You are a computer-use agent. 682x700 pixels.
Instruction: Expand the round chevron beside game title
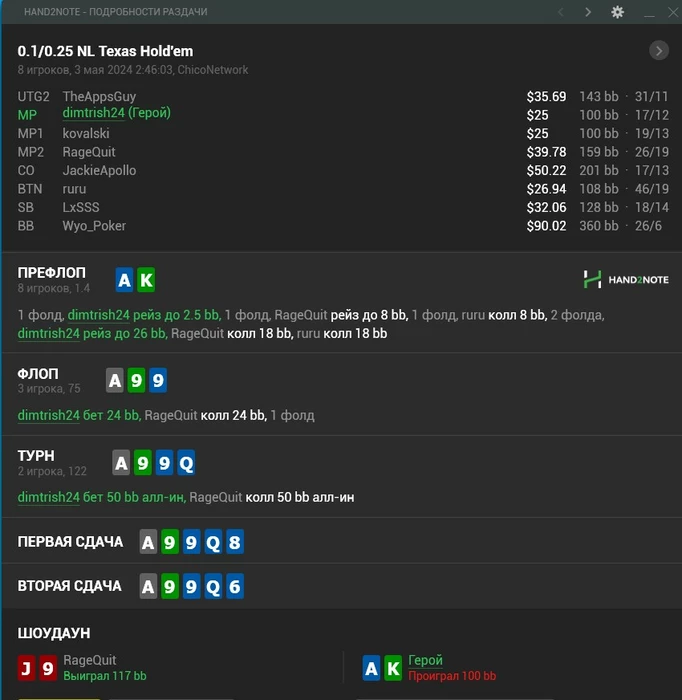[x=659, y=50]
